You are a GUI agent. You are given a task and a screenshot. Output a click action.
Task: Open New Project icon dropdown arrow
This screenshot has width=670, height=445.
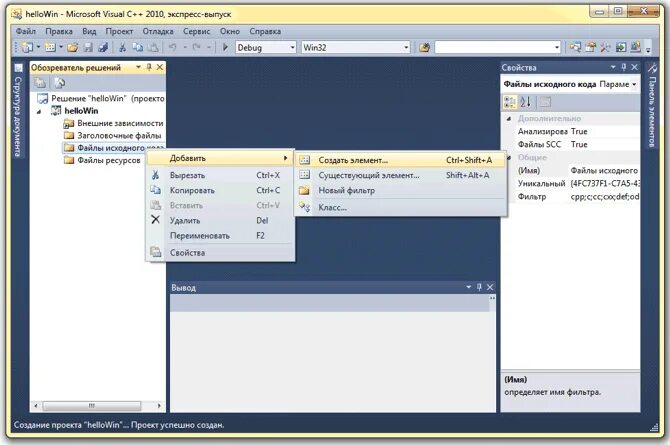pos(38,47)
